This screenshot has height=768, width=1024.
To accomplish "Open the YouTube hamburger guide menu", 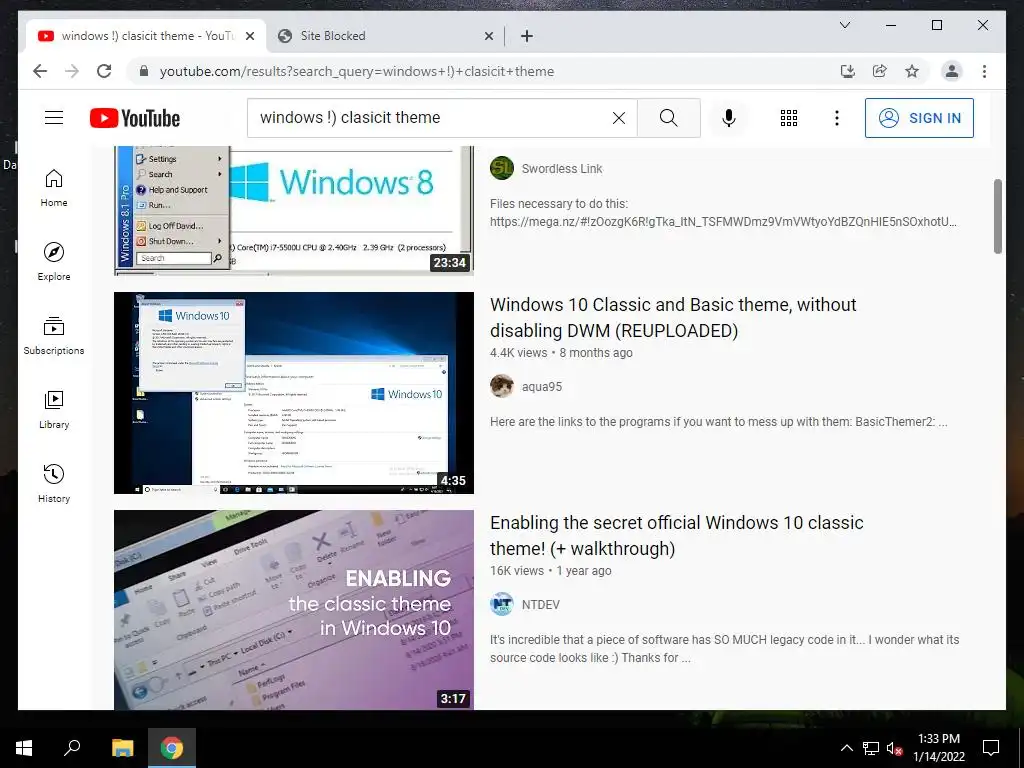I will [x=54, y=118].
